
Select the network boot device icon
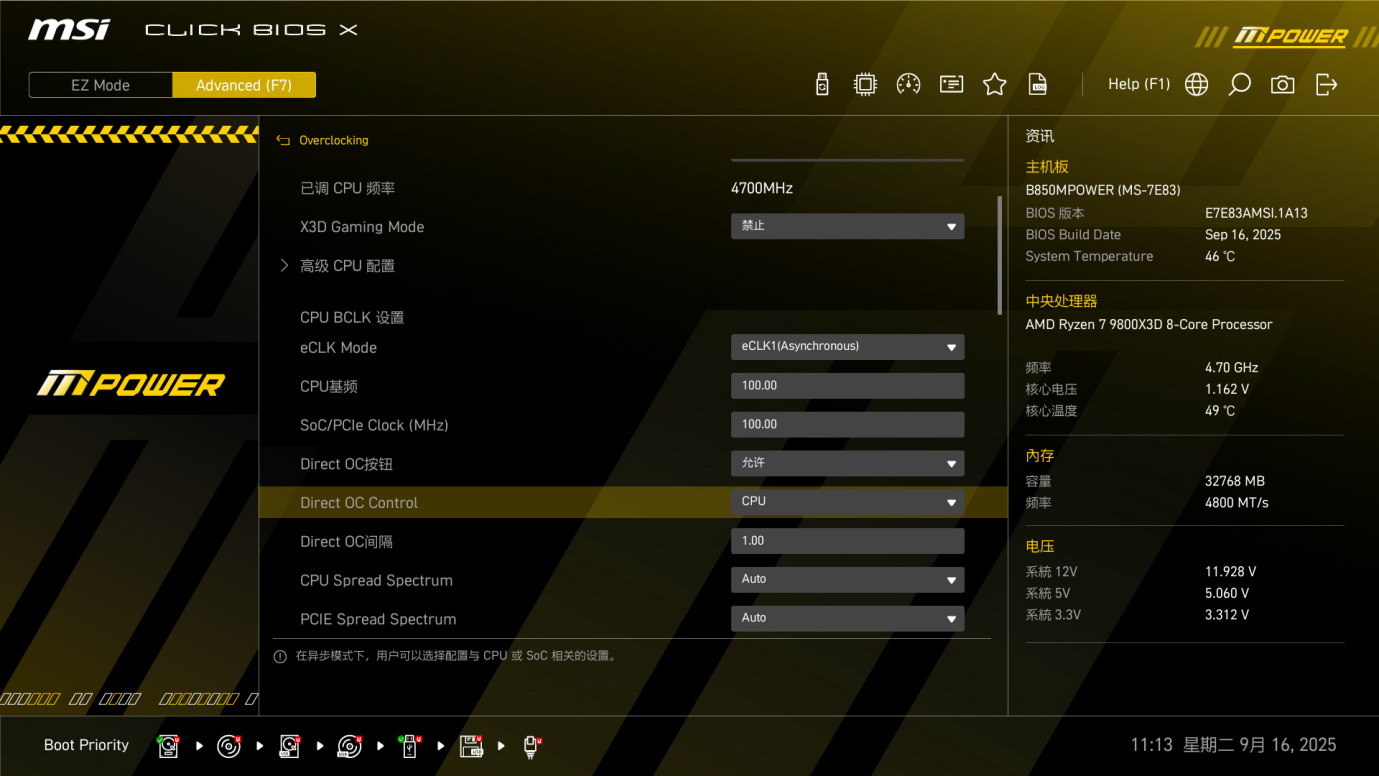click(x=531, y=746)
